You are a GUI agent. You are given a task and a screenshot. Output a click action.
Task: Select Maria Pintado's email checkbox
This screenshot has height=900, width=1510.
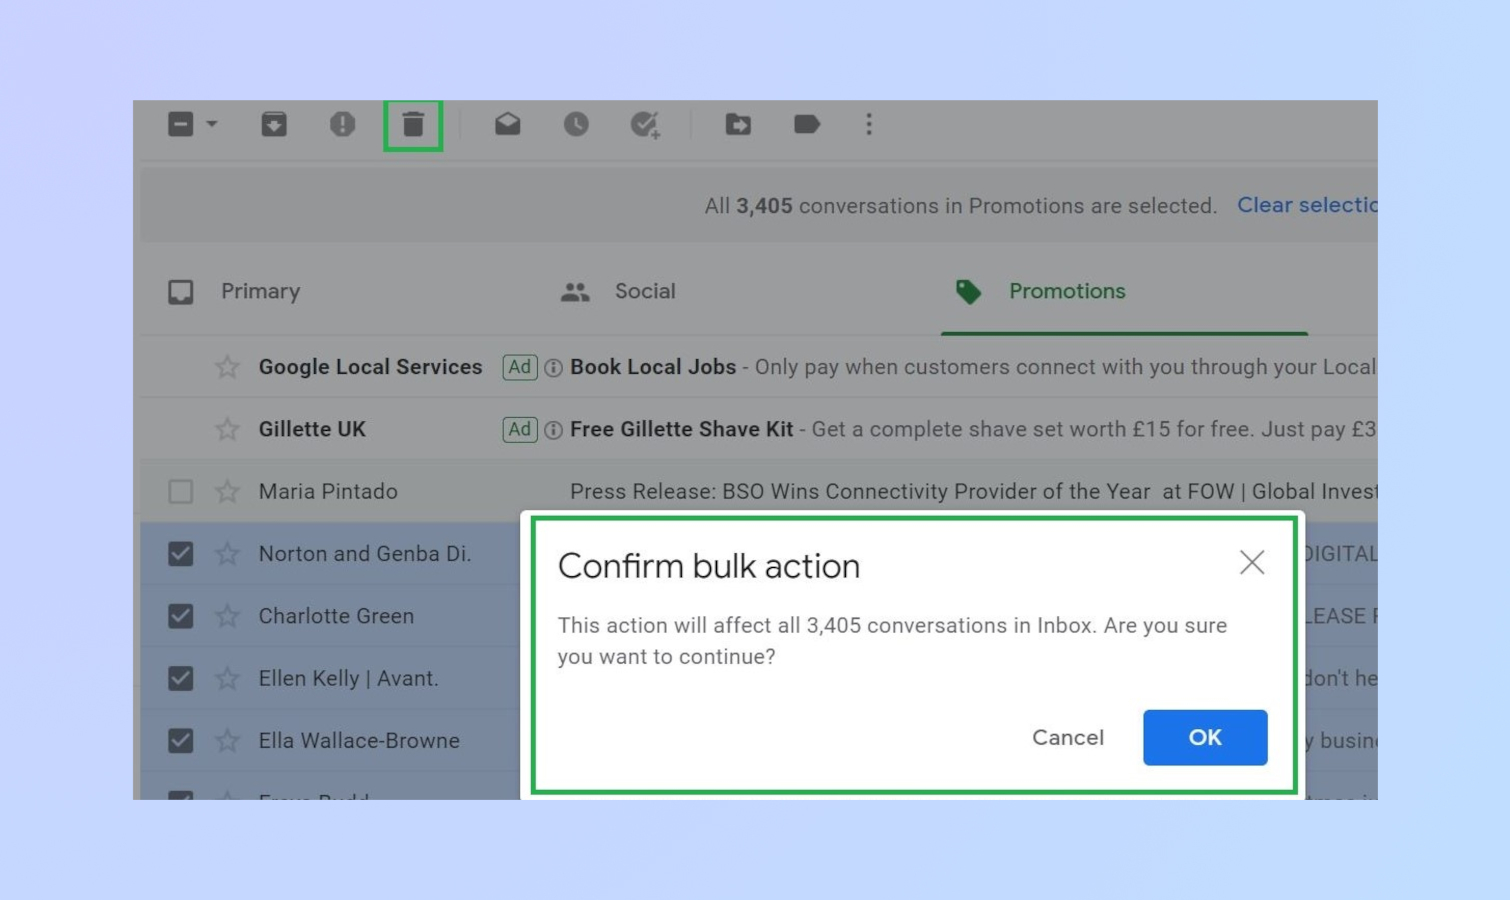pyautogui.click(x=181, y=491)
